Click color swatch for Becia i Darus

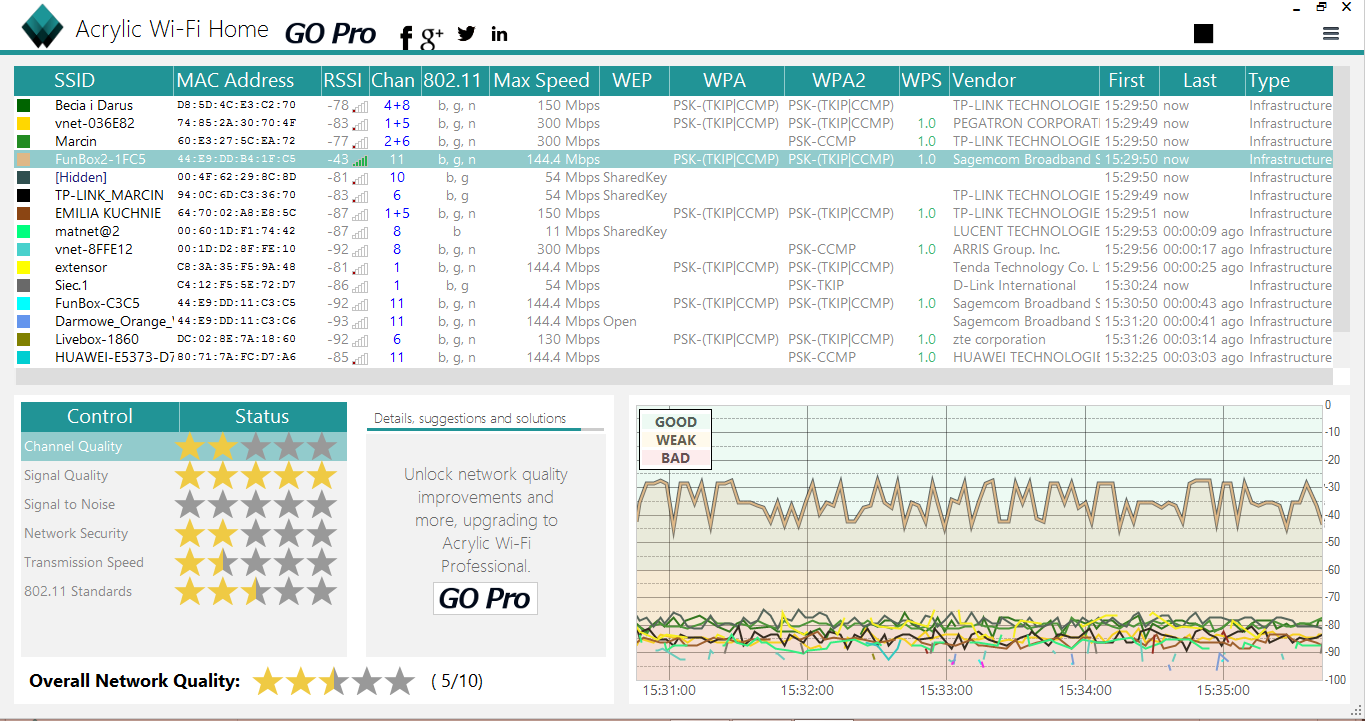pos(23,105)
